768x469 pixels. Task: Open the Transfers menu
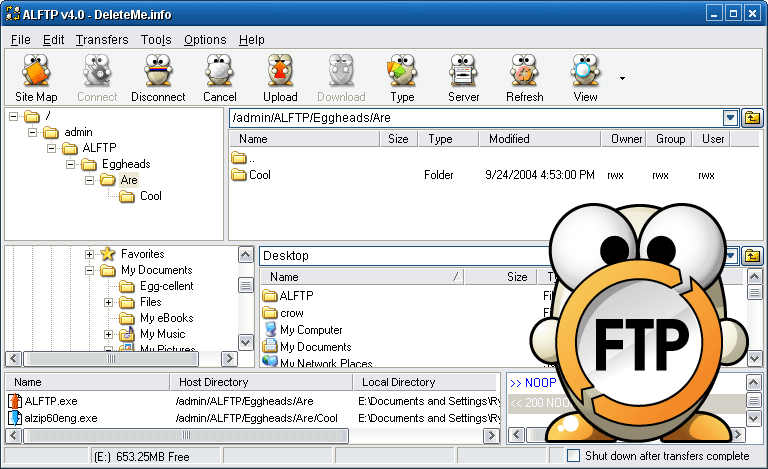tap(102, 39)
